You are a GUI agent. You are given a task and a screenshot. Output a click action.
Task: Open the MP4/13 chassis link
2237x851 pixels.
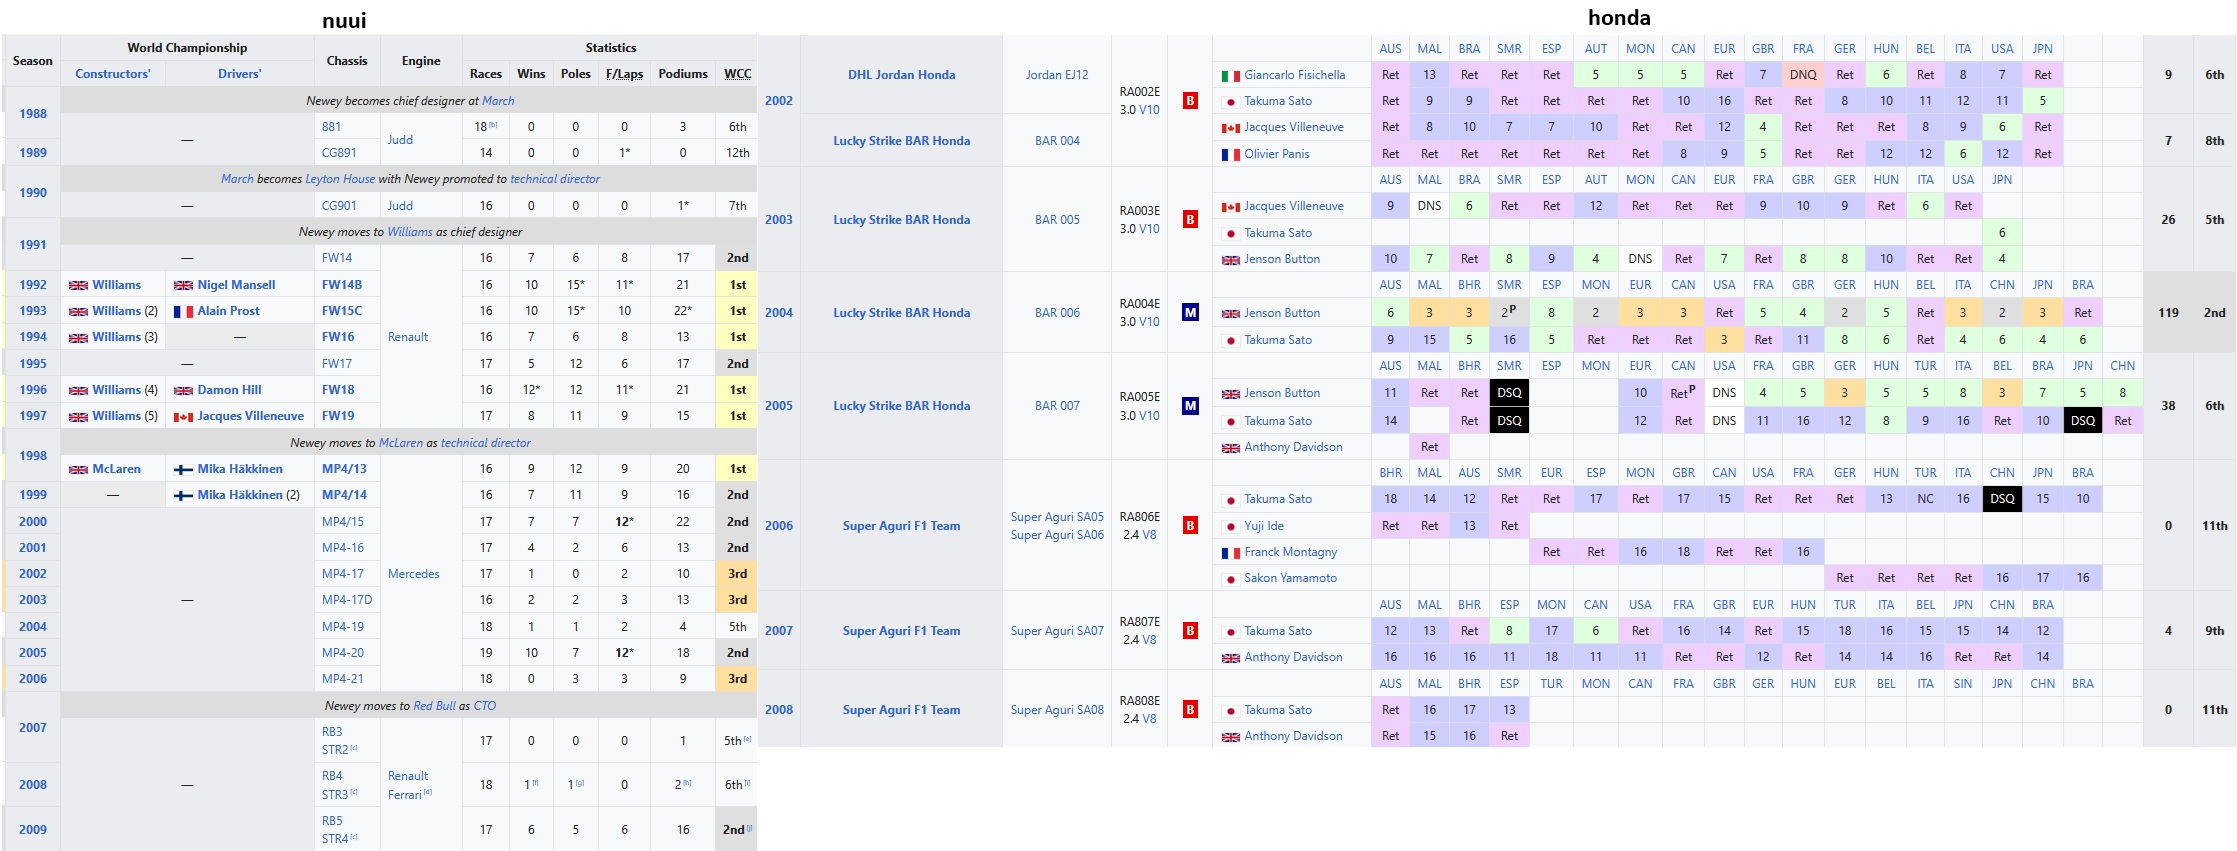tap(344, 469)
